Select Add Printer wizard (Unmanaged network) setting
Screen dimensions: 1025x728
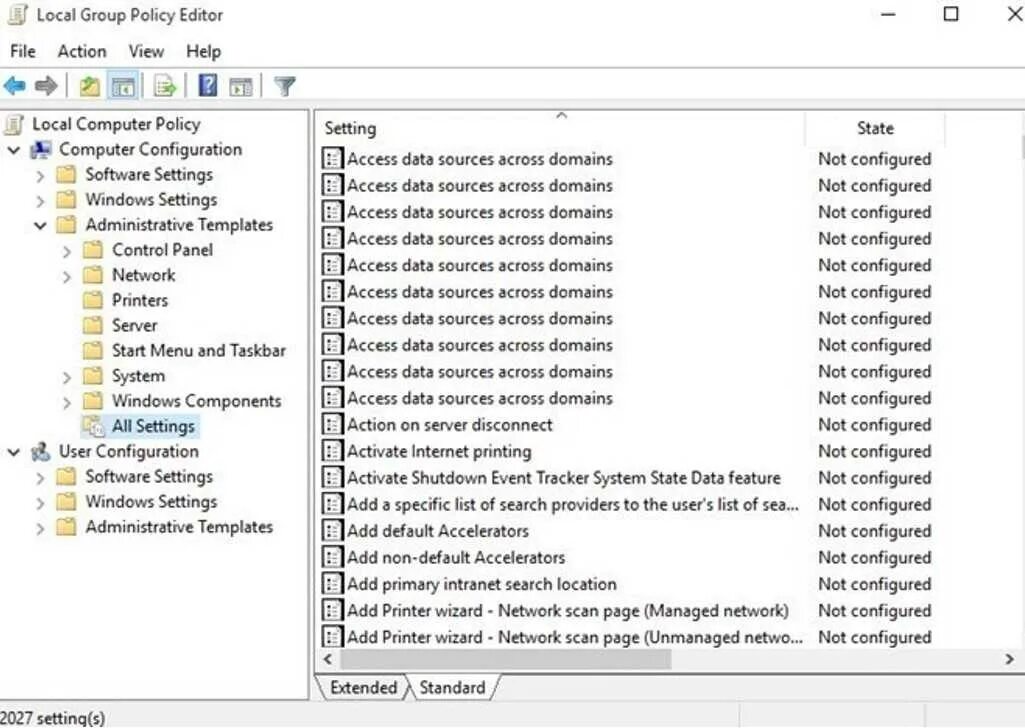coord(575,637)
